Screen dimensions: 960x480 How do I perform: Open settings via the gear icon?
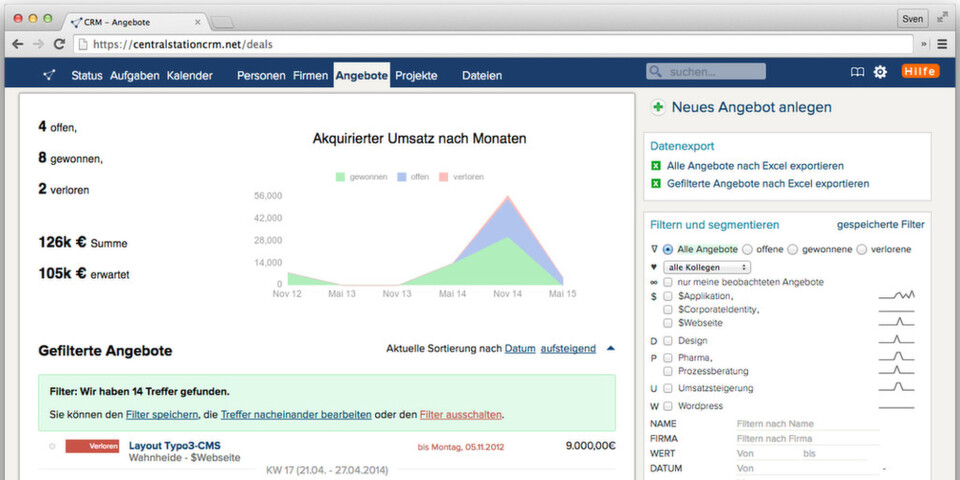tap(880, 72)
